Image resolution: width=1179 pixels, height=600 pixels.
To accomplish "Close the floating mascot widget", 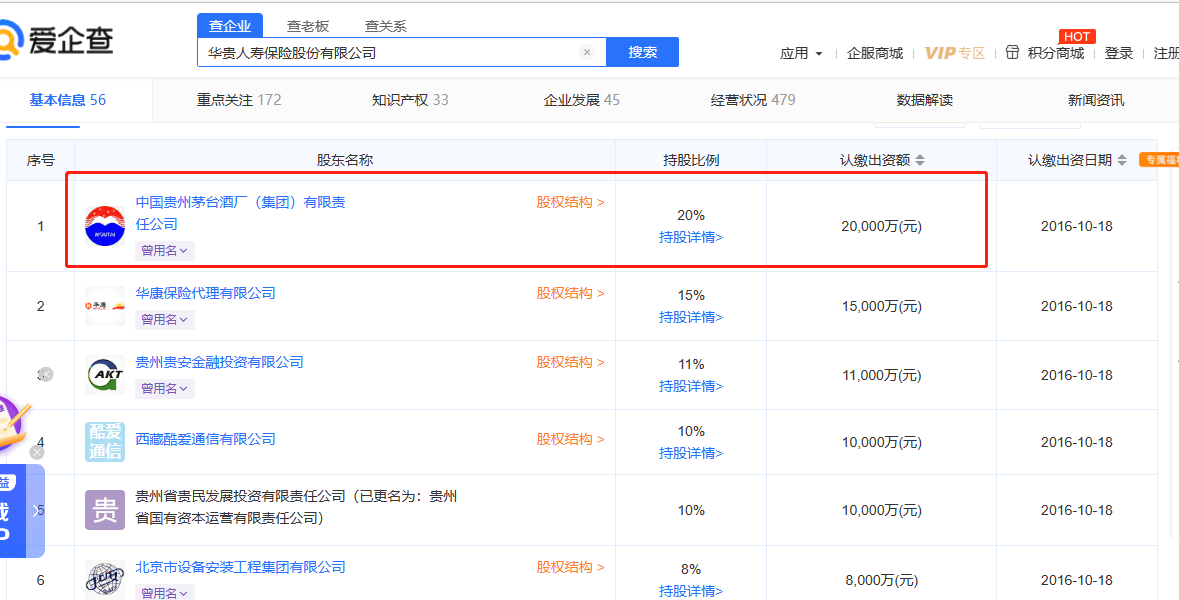I will point(46,374).
